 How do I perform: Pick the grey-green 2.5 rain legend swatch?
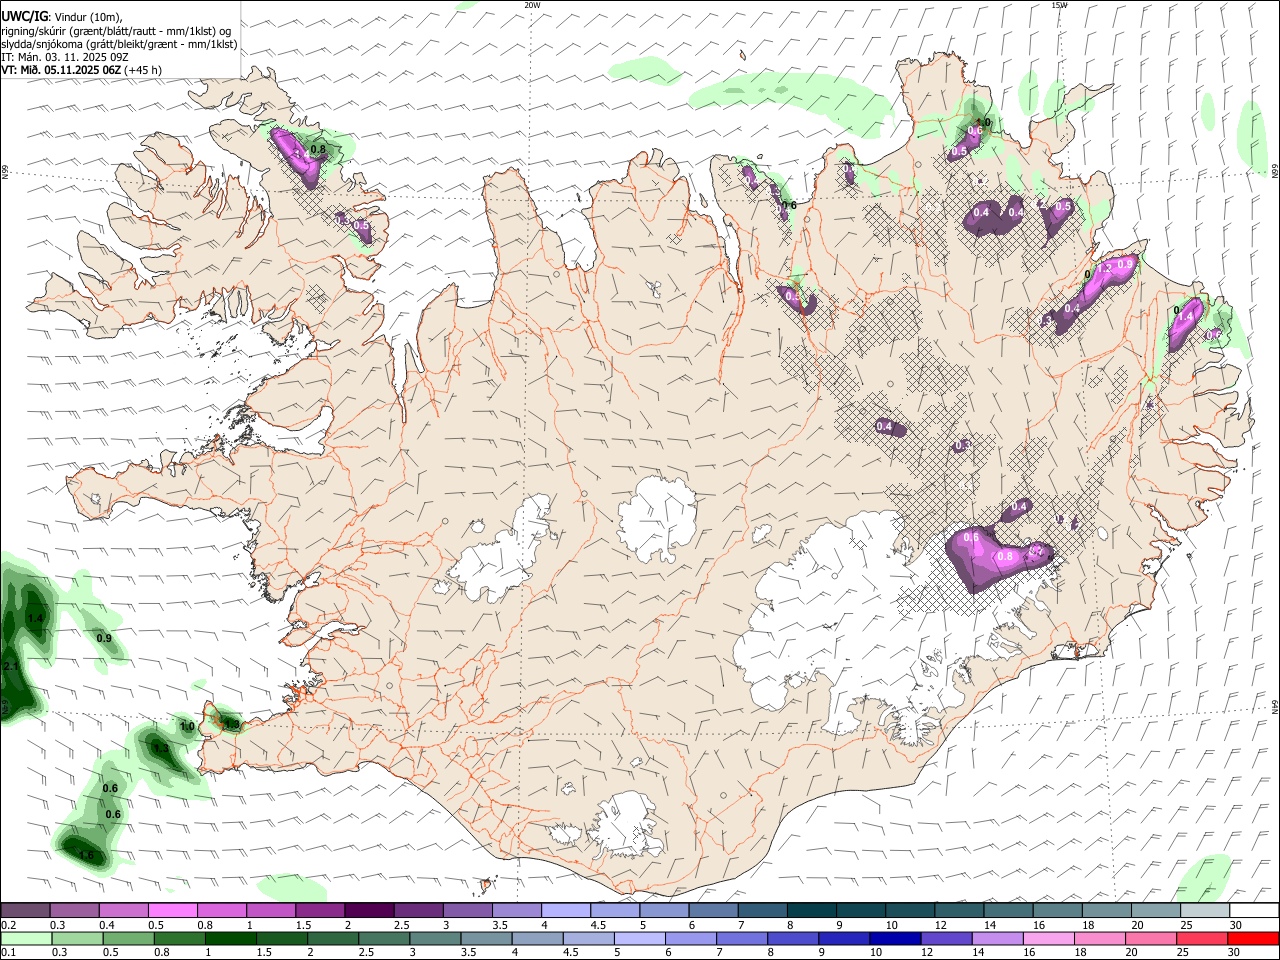384,939
